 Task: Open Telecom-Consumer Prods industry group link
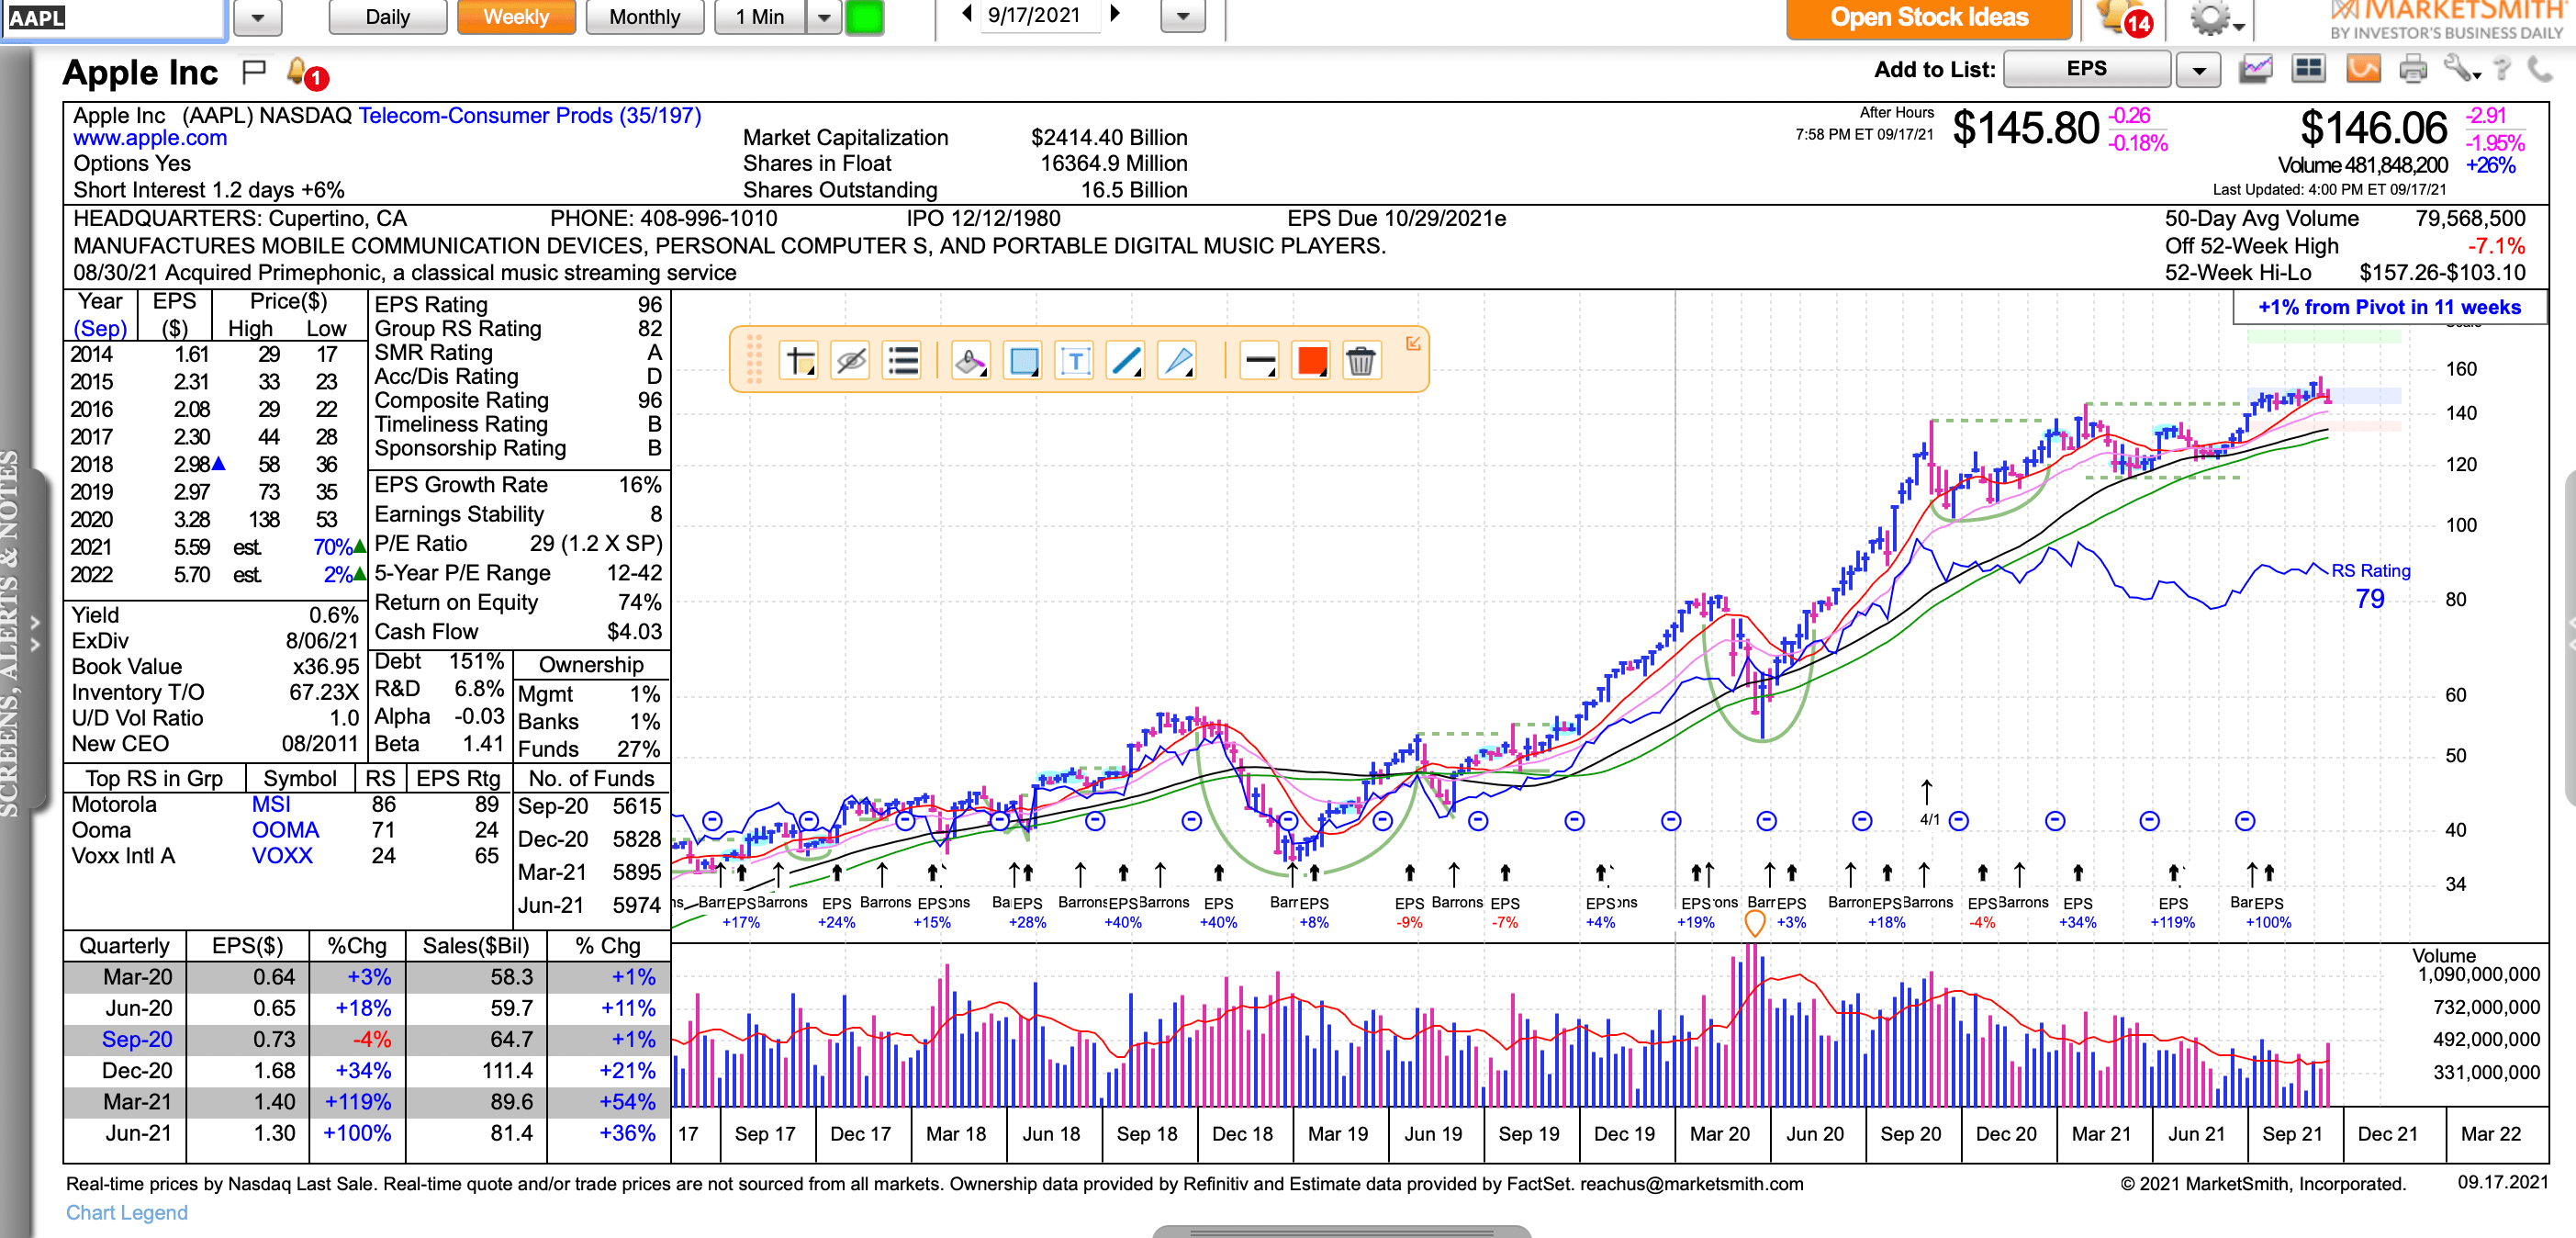[529, 115]
